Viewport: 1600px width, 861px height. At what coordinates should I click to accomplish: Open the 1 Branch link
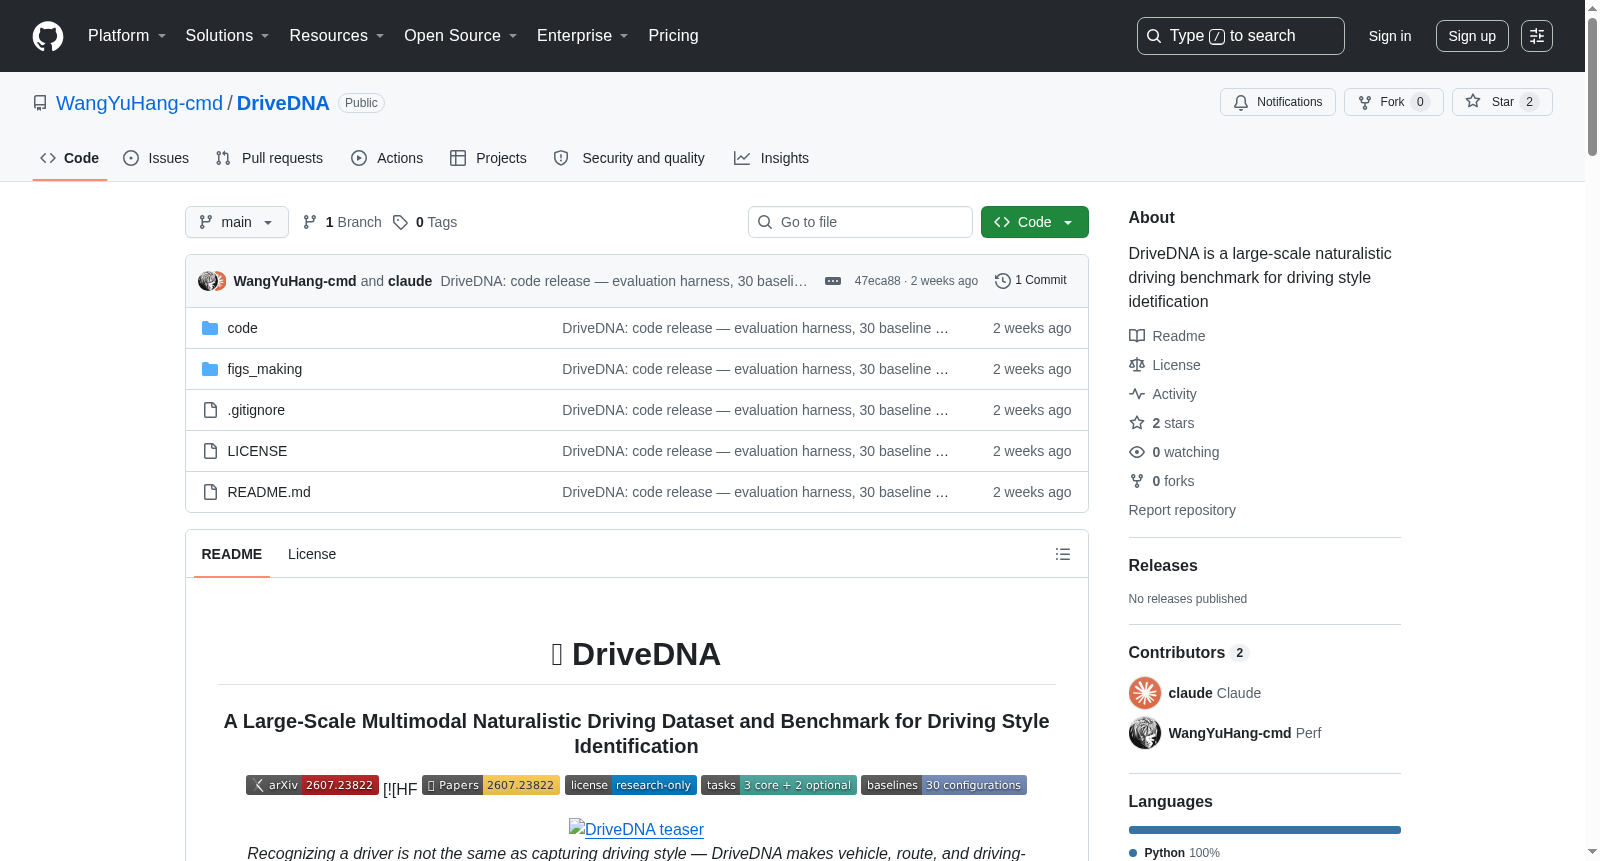click(x=342, y=222)
